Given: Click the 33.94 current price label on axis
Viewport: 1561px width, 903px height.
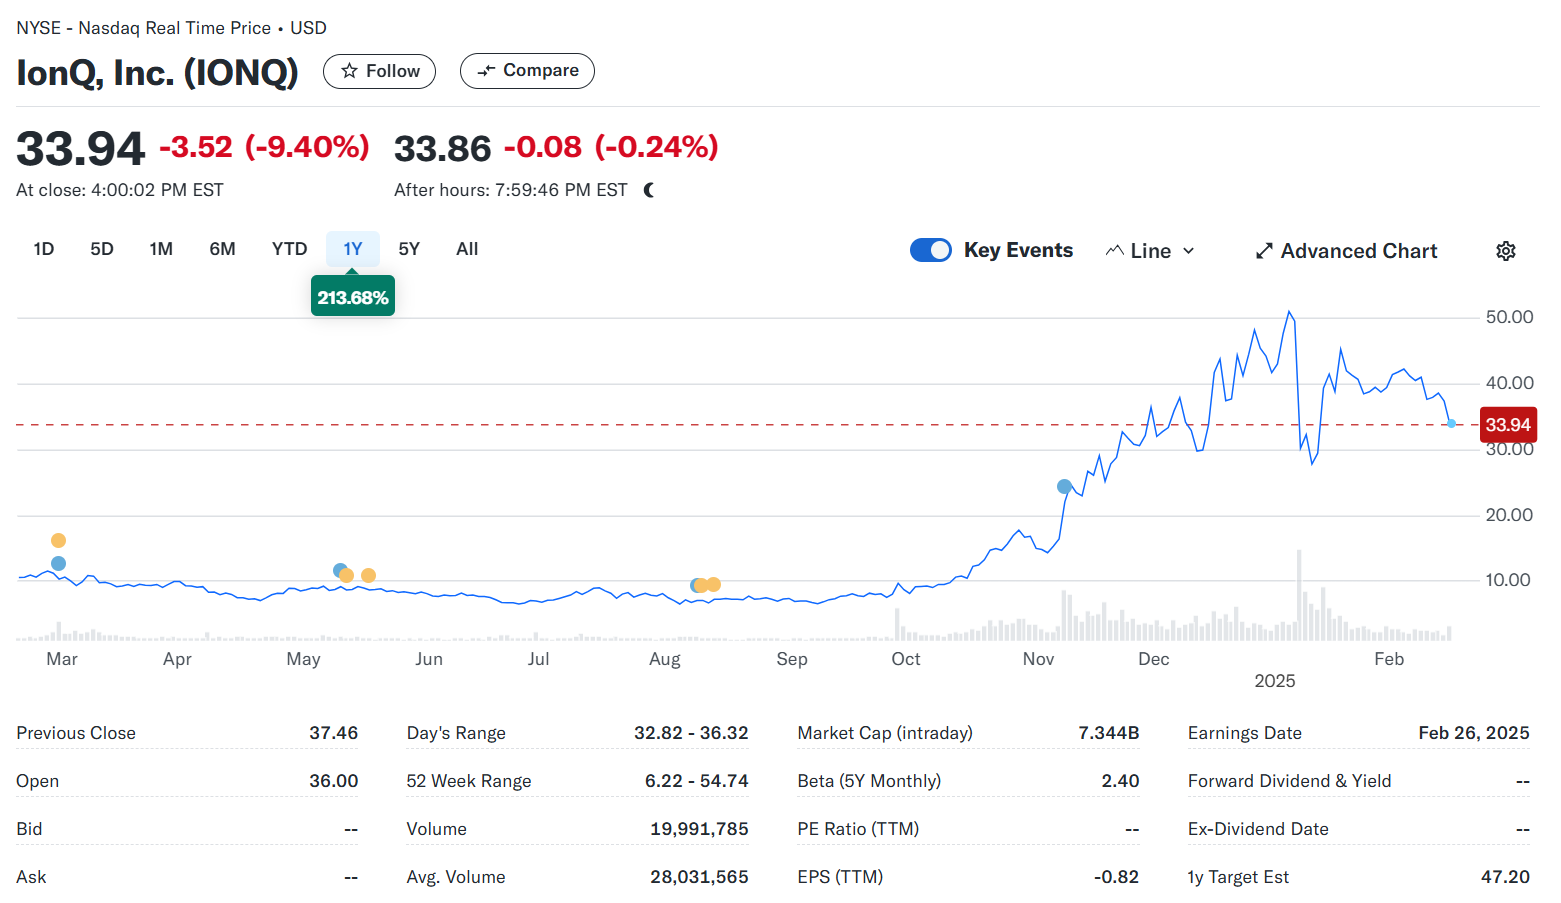Looking at the screenshot, I should [1508, 425].
